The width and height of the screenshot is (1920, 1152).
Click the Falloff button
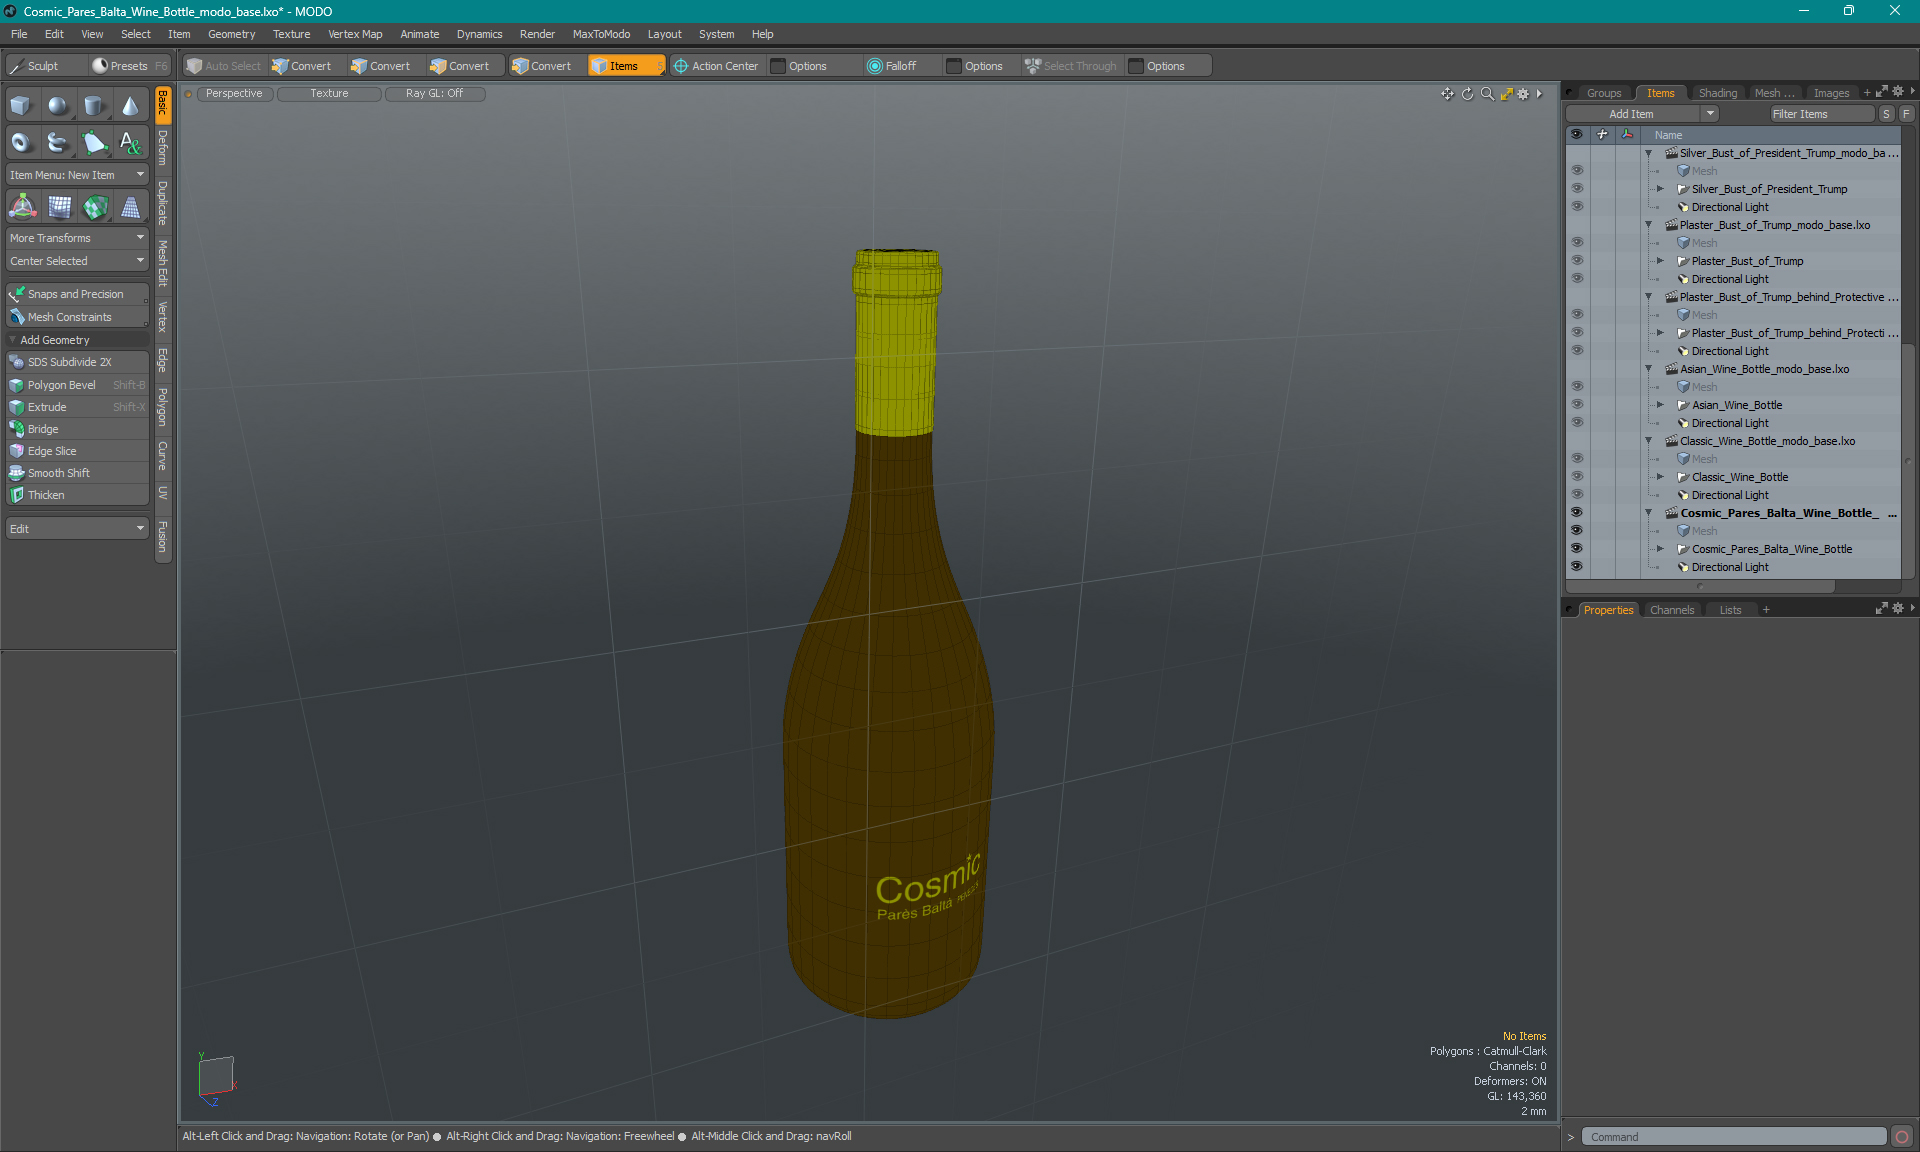point(892,66)
